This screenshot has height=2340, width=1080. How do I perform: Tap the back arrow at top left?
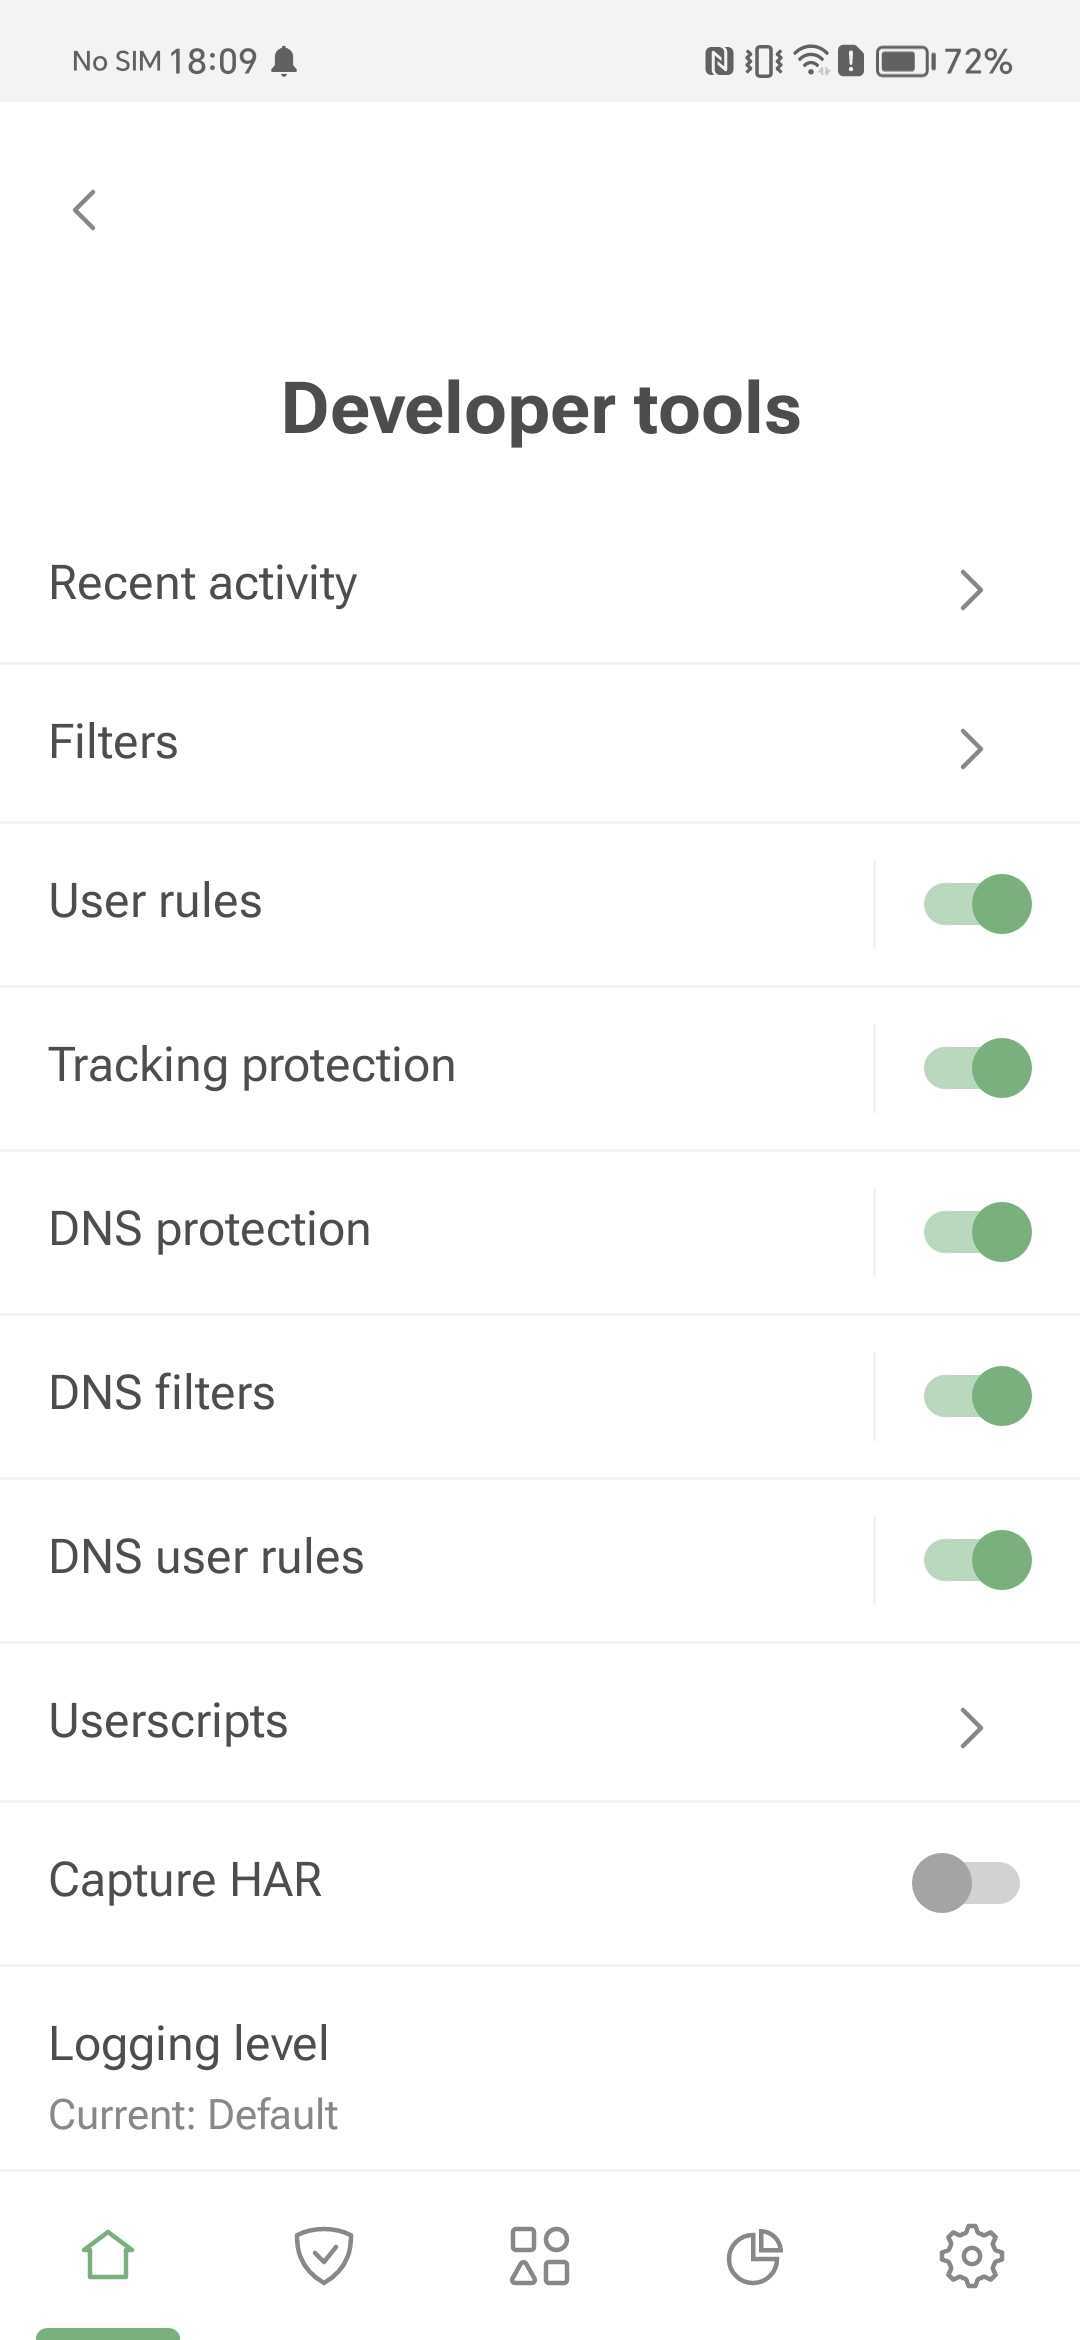pos(84,210)
